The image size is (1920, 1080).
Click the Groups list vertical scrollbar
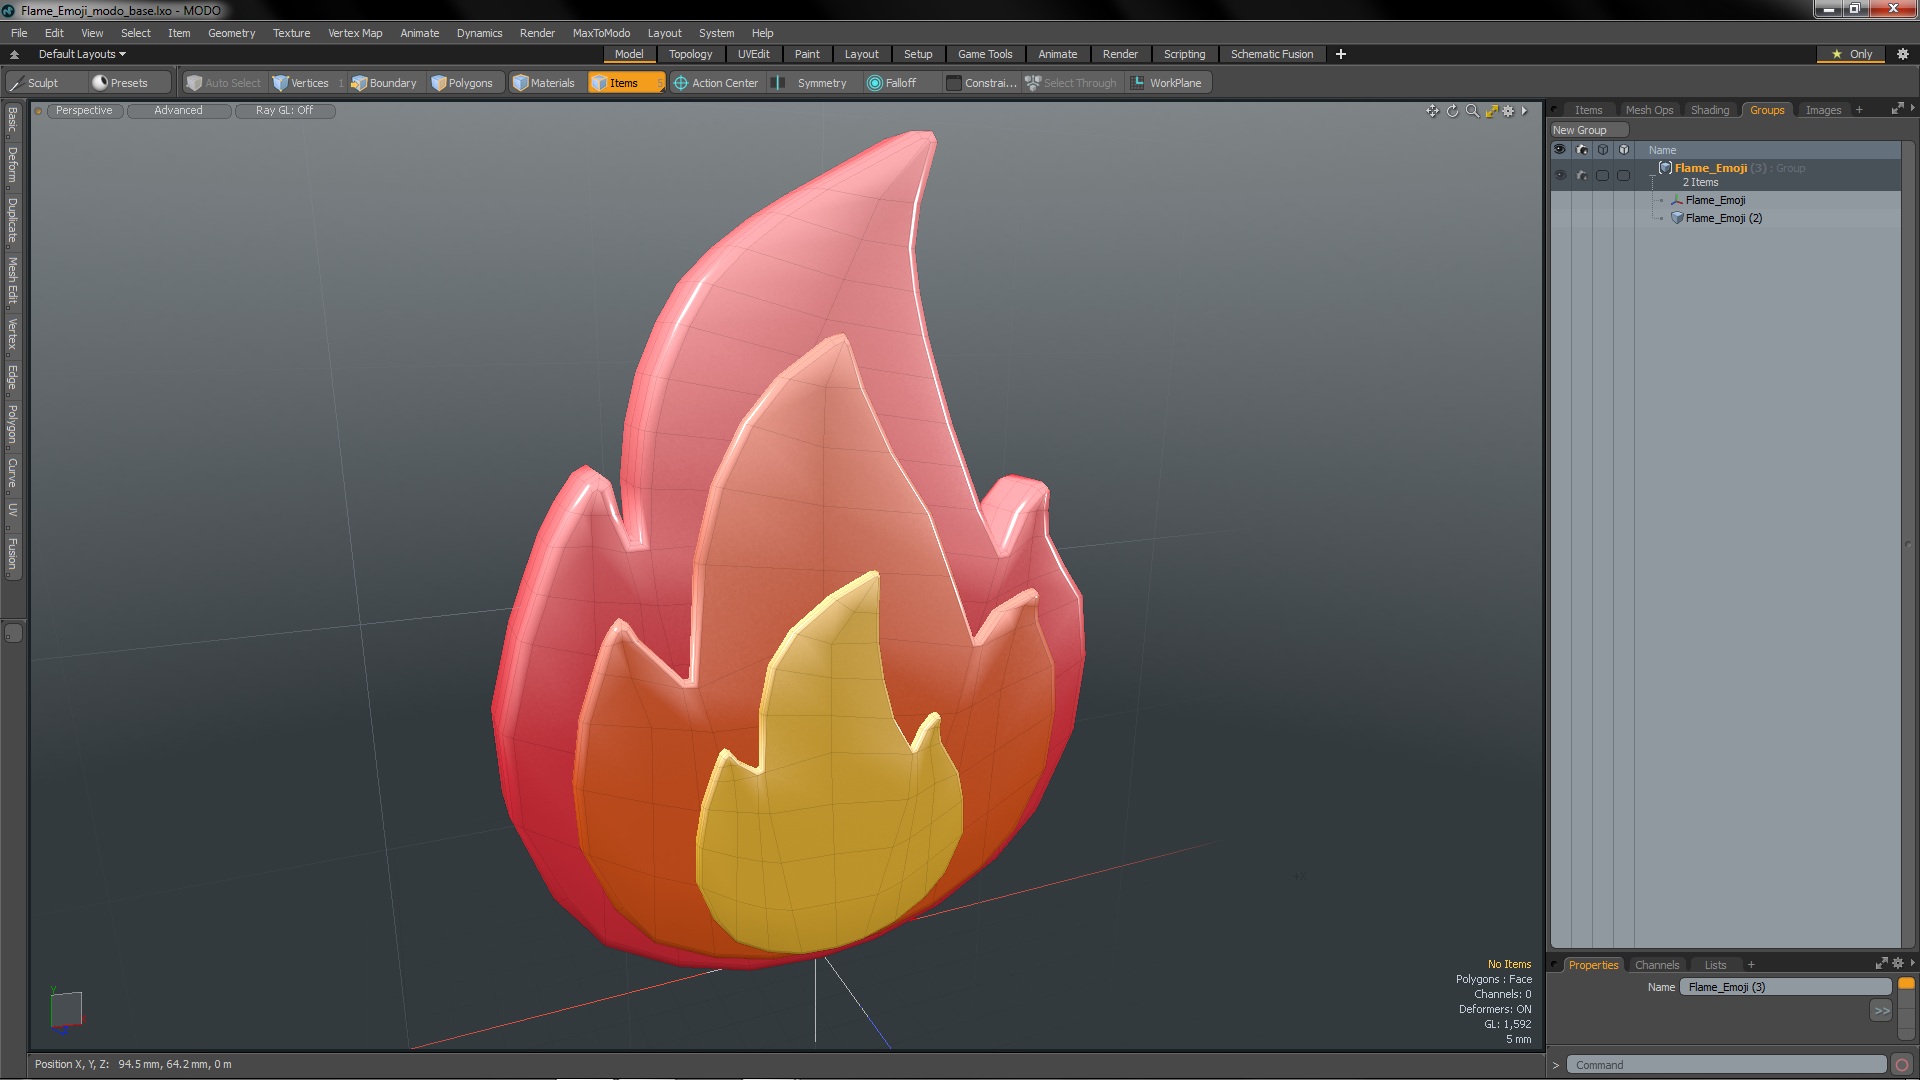[1908, 545]
